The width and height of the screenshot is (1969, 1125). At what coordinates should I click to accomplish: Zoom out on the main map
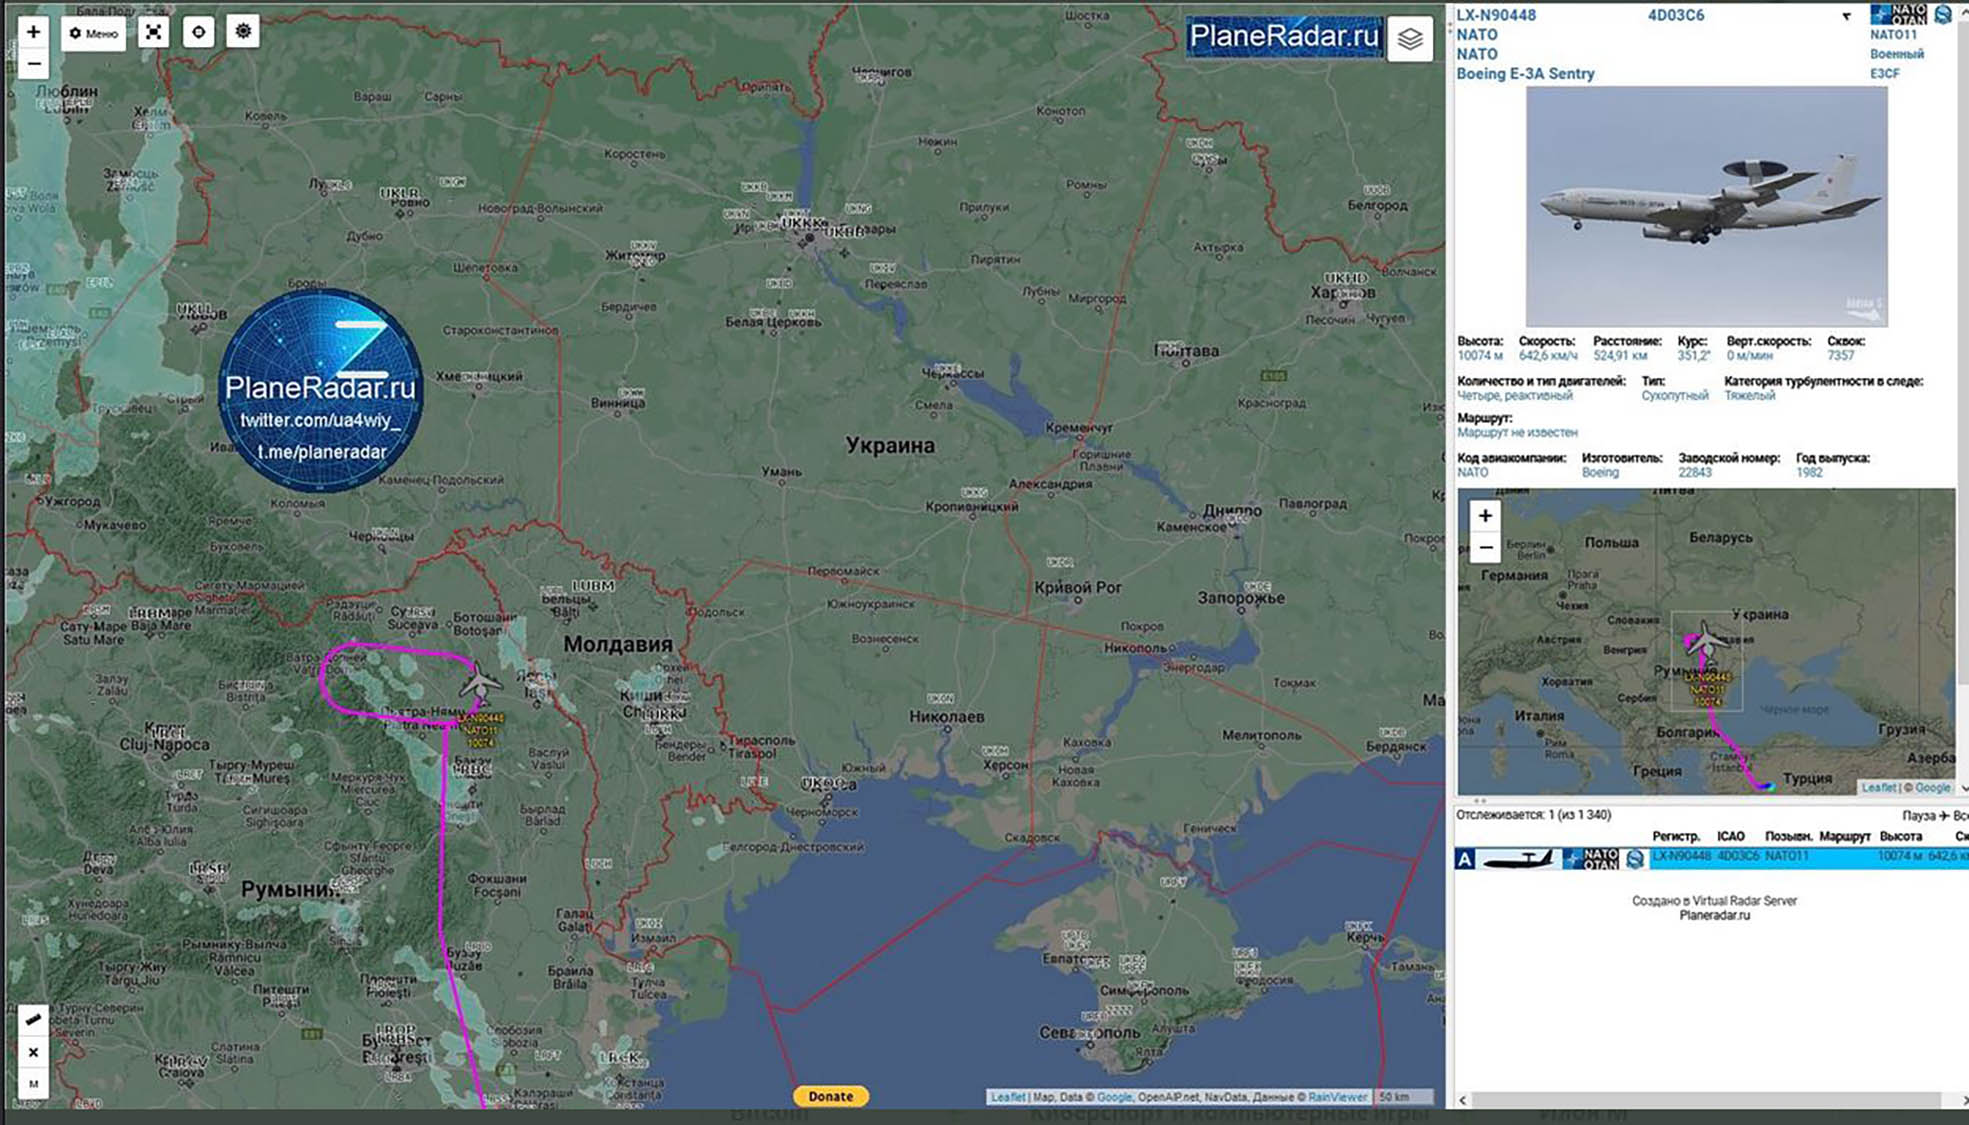tap(33, 64)
